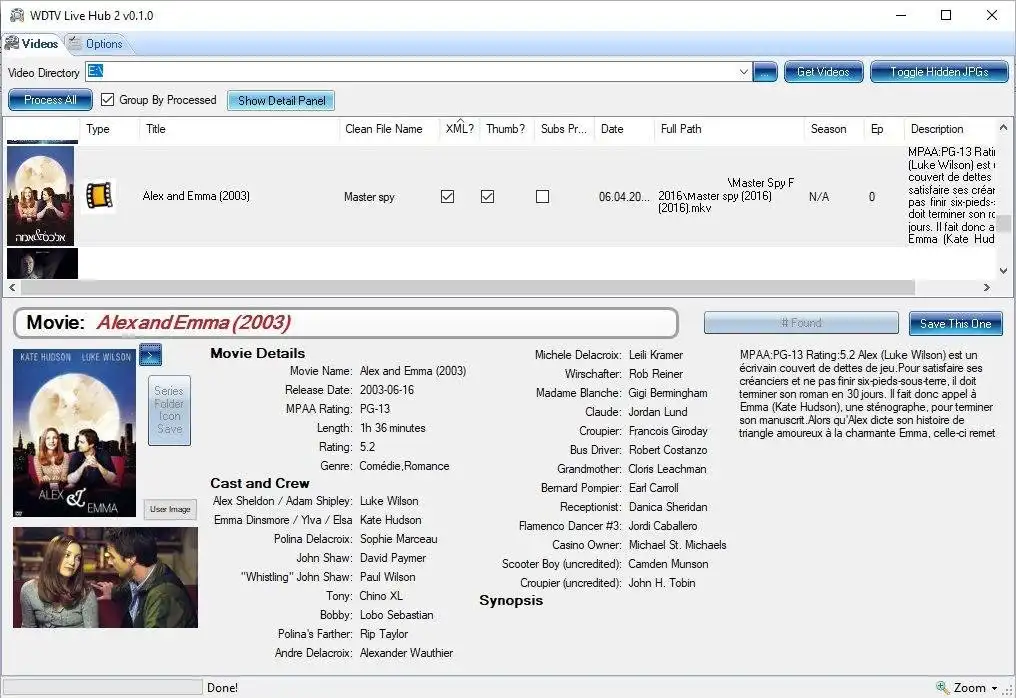Sort by the Description column header
The width and height of the screenshot is (1016, 698).
pyautogui.click(x=950, y=129)
